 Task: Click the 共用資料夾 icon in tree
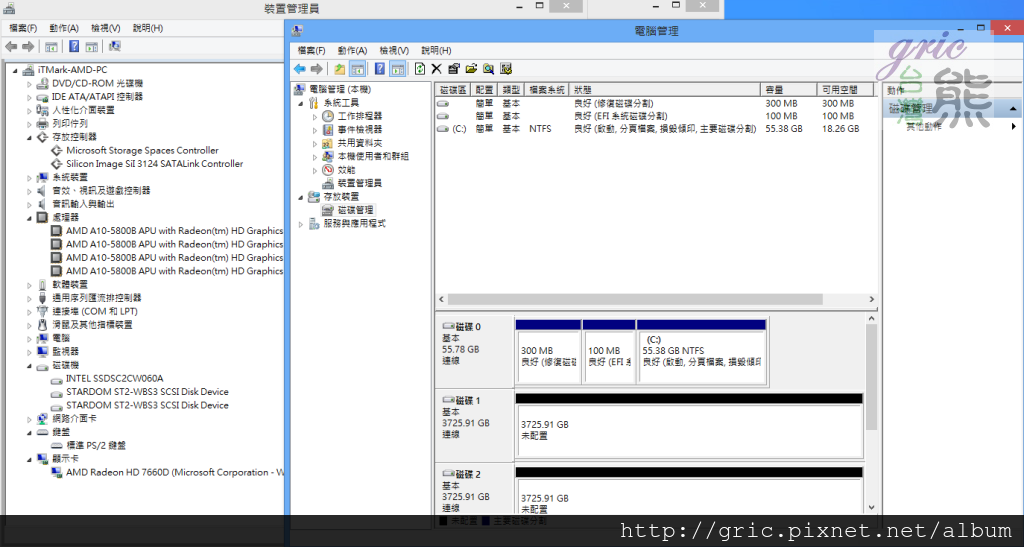(x=328, y=143)
